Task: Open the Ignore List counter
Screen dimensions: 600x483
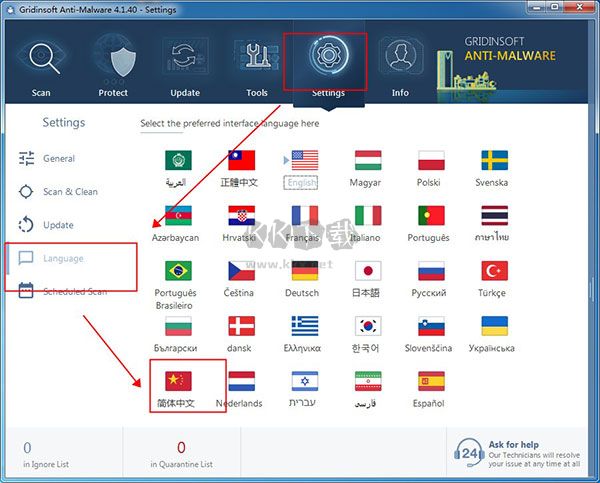Action: pos(46,455)
